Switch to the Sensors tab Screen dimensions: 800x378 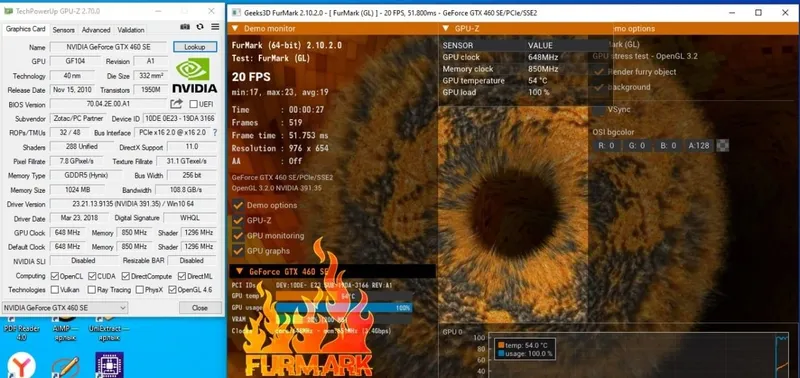click(x=64, y=30)
